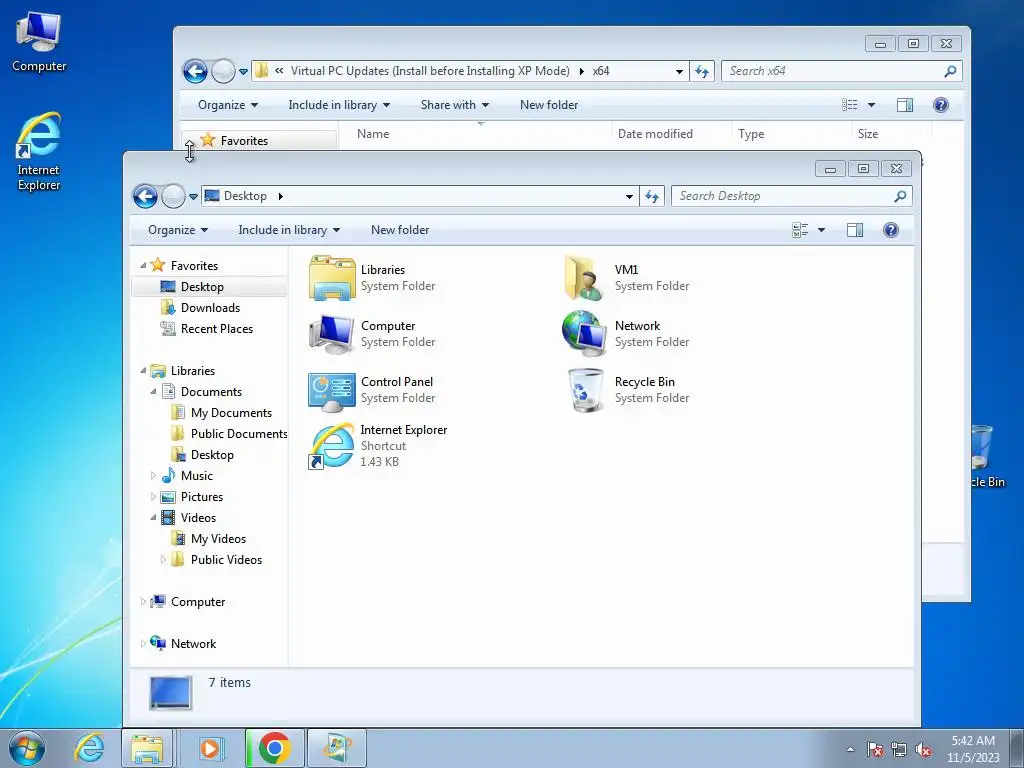Expand the Public Videos folder node
This screenshot has width=1024, height=768.
click(163, 559)
